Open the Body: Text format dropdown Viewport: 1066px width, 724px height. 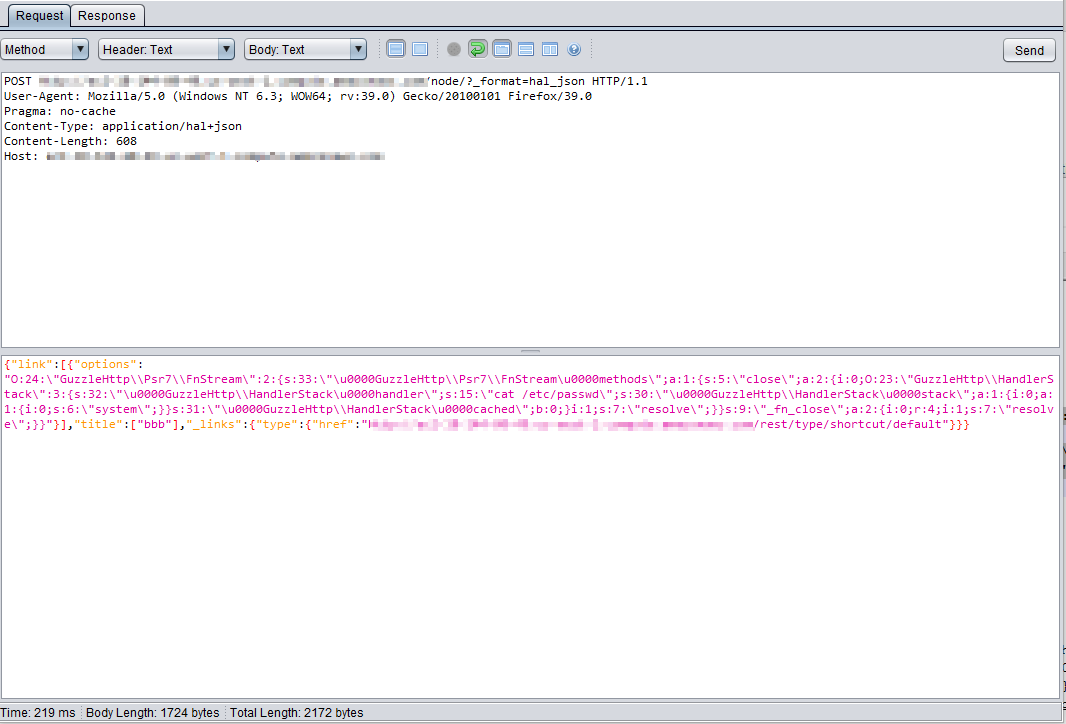(306, 49)
